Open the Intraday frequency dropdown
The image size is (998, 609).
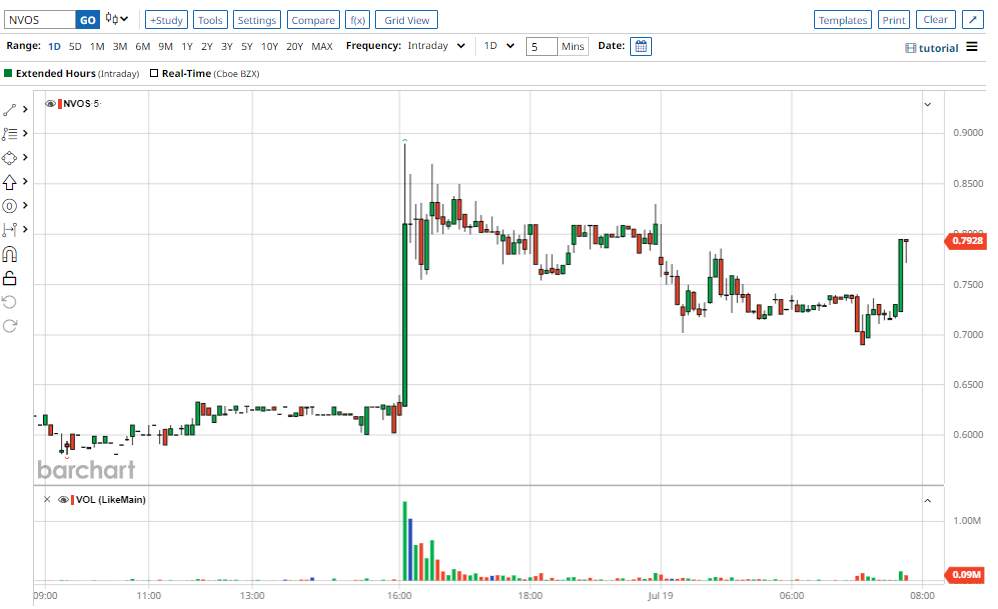tap(437, 46)
